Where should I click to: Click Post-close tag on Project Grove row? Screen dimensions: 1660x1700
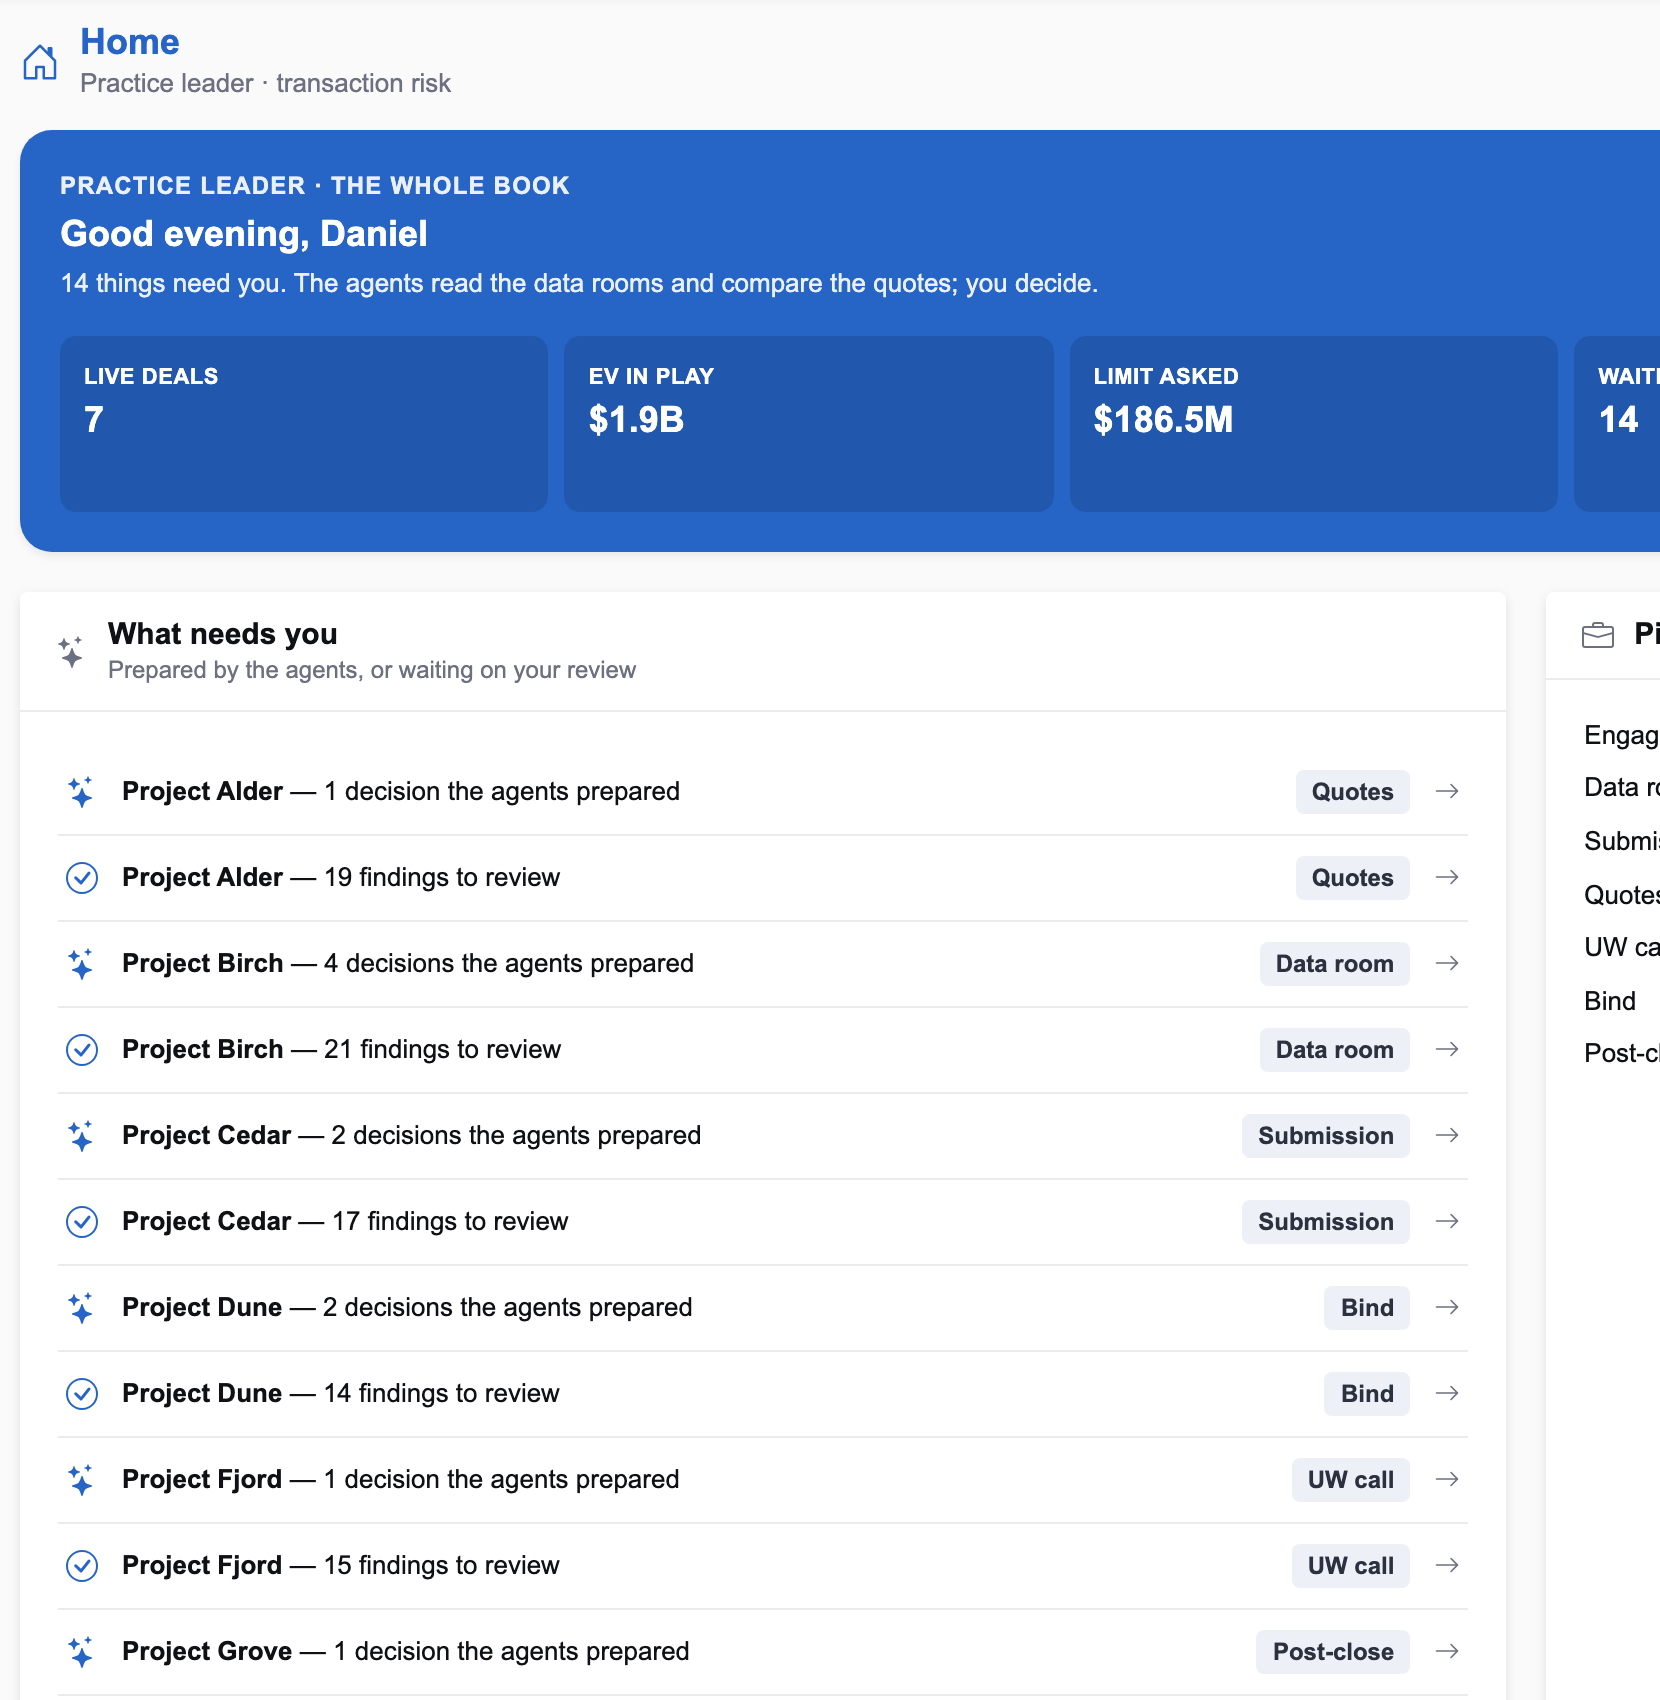pyautogui.click(x=1333, y=1652)
